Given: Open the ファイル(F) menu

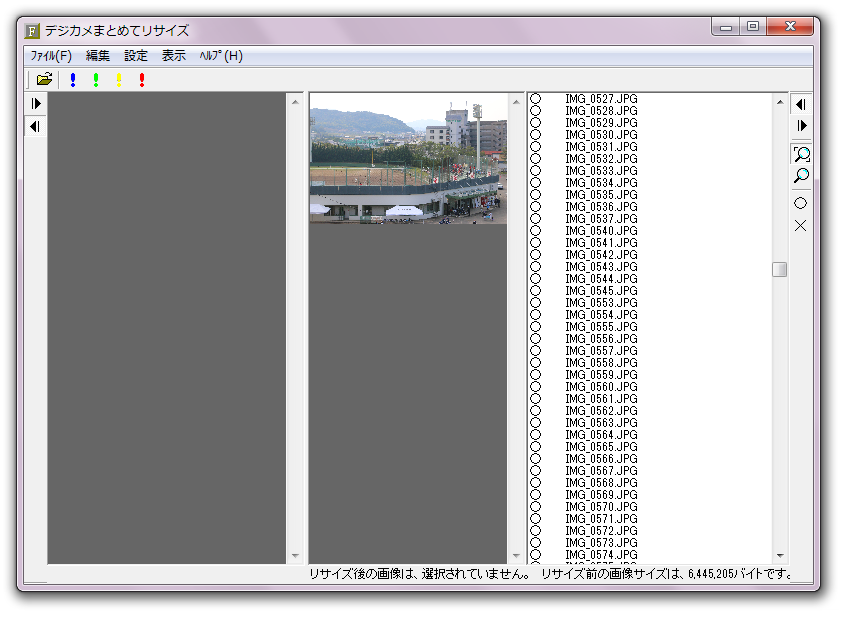Looking at the screenshot, I should pos(51,56).
